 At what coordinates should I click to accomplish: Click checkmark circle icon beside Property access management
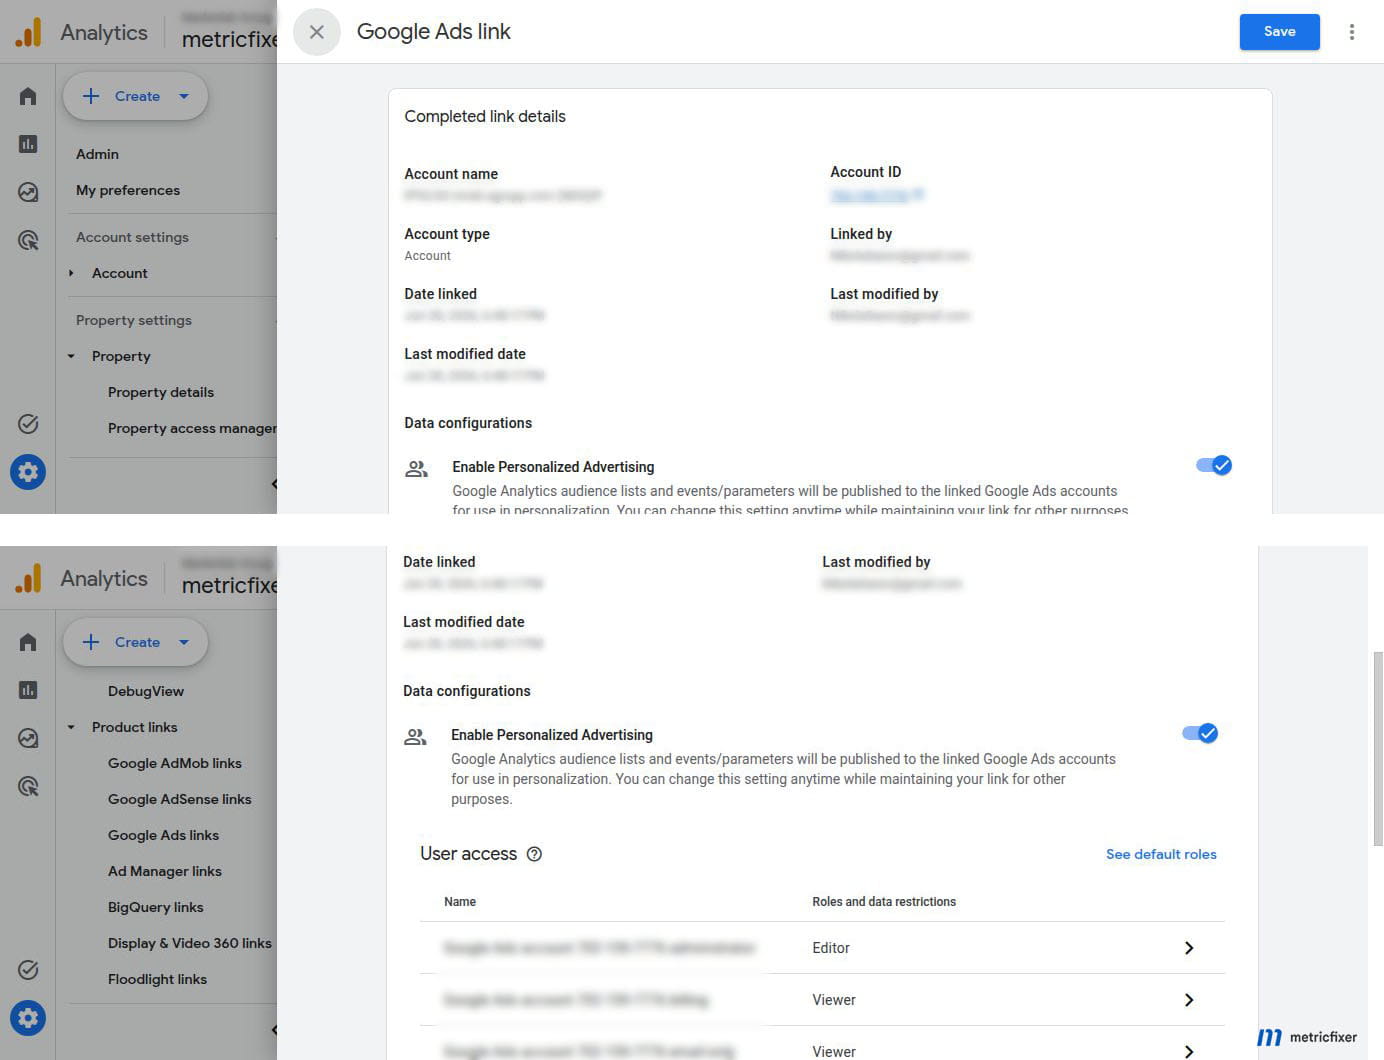point(28,424)
